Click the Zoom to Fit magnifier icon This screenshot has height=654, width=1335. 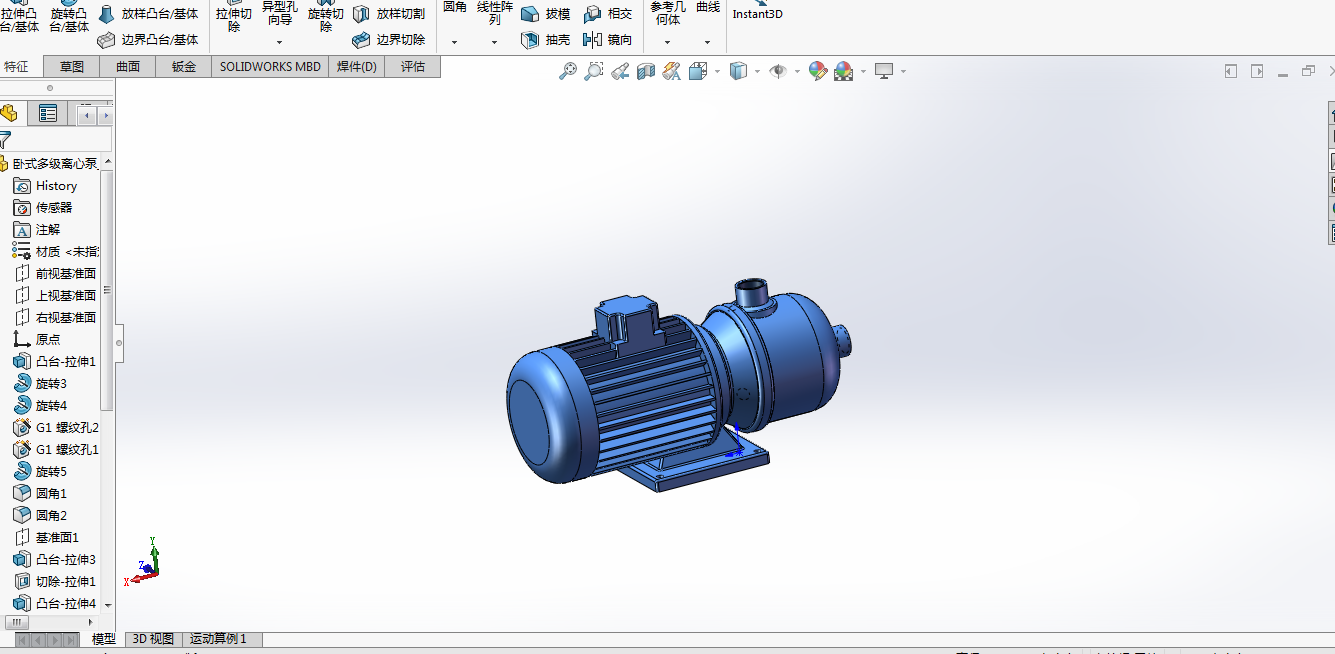tap(568, 71)
